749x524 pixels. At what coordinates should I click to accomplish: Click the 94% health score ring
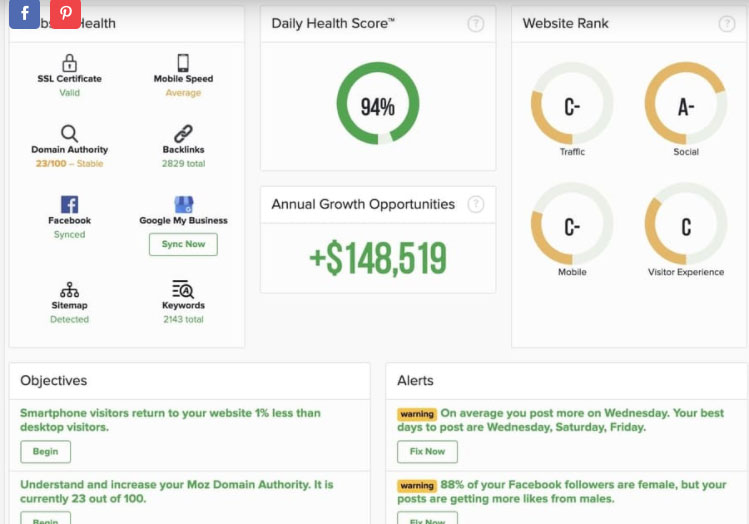click(377, 107)
